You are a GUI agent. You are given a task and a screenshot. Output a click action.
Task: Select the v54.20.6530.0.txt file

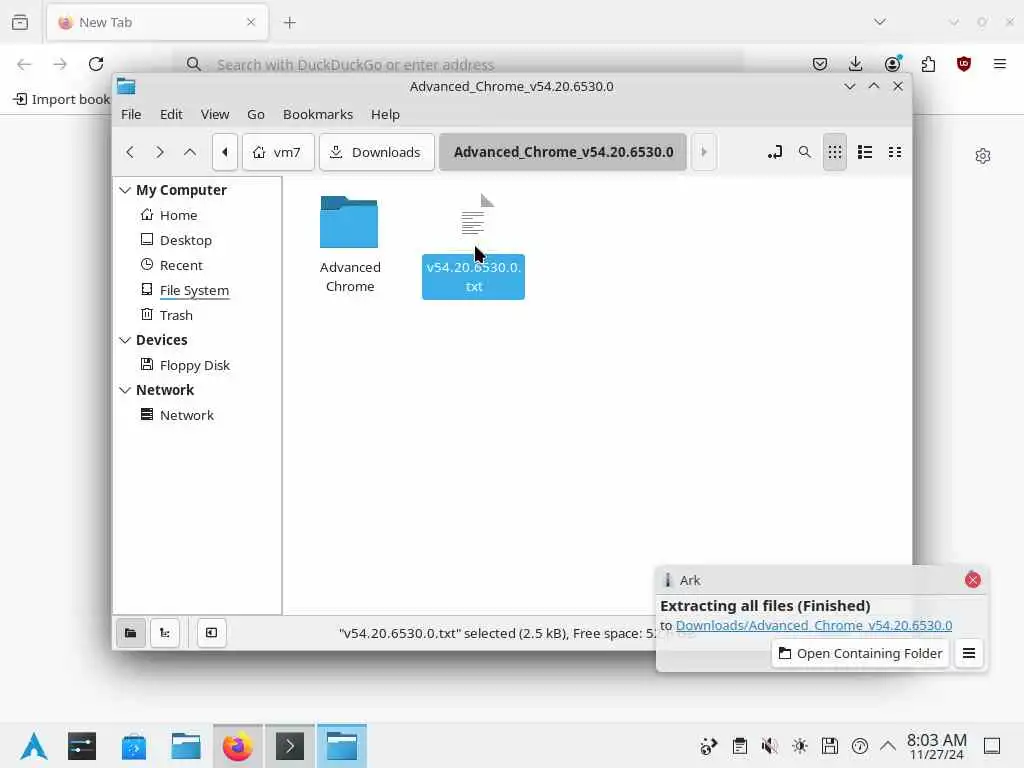click(x=473, y=246)
